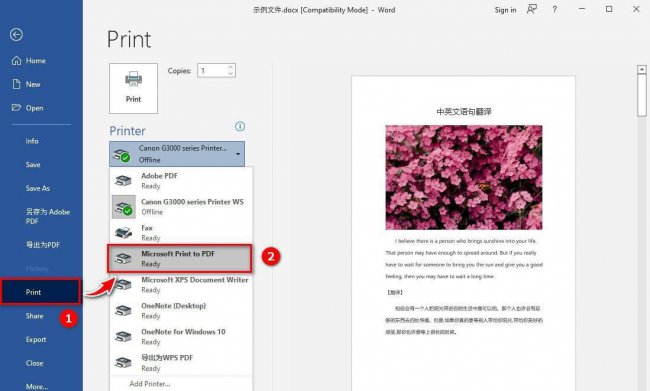Screen dimensions: 650x391
Task: Select Adobe PDF printer entry
Action: click(x=181, y=181)
